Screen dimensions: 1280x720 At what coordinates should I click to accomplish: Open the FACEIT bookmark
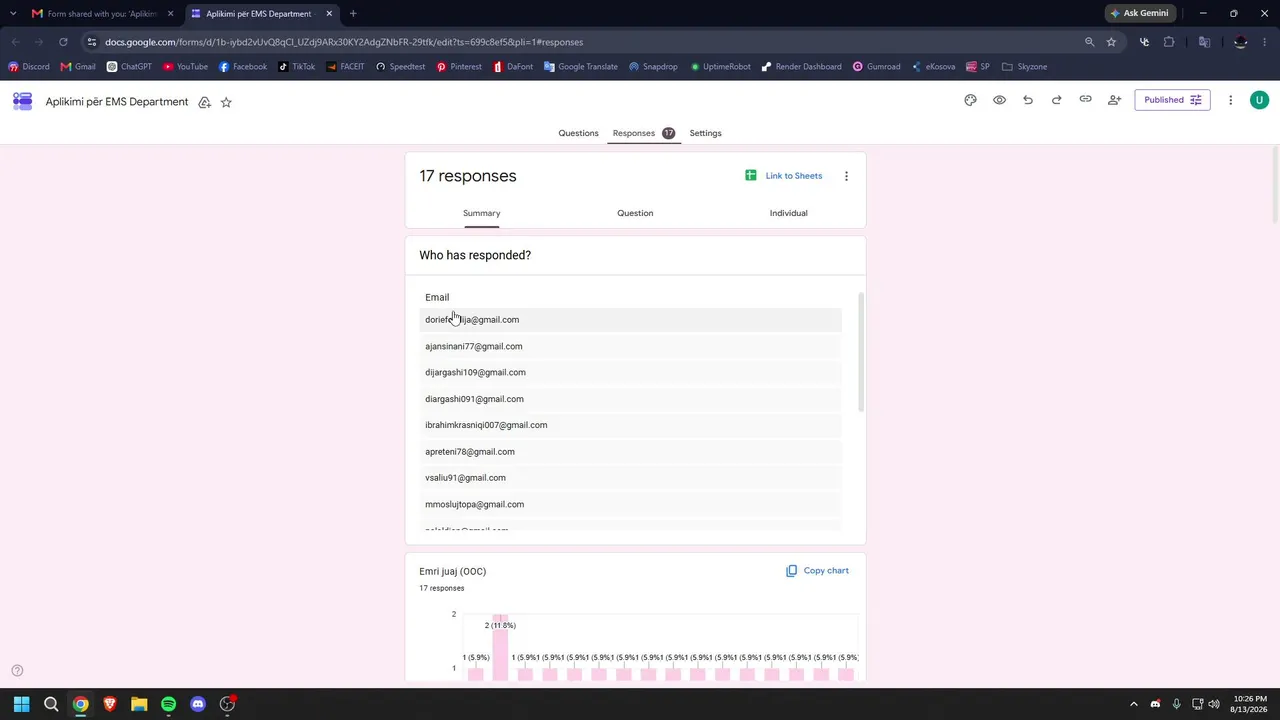pyautogui.click(x=345, y=67)
